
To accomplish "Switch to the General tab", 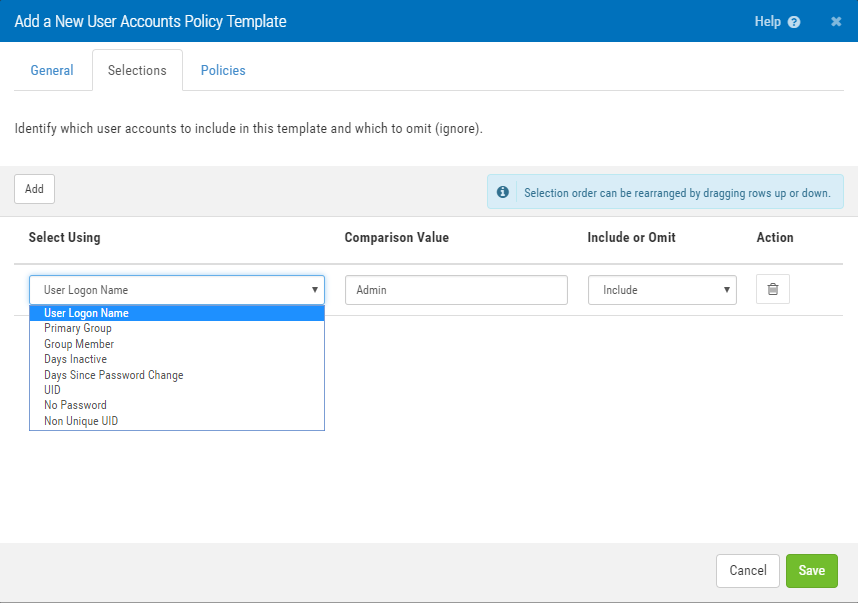I will point(52,71).
